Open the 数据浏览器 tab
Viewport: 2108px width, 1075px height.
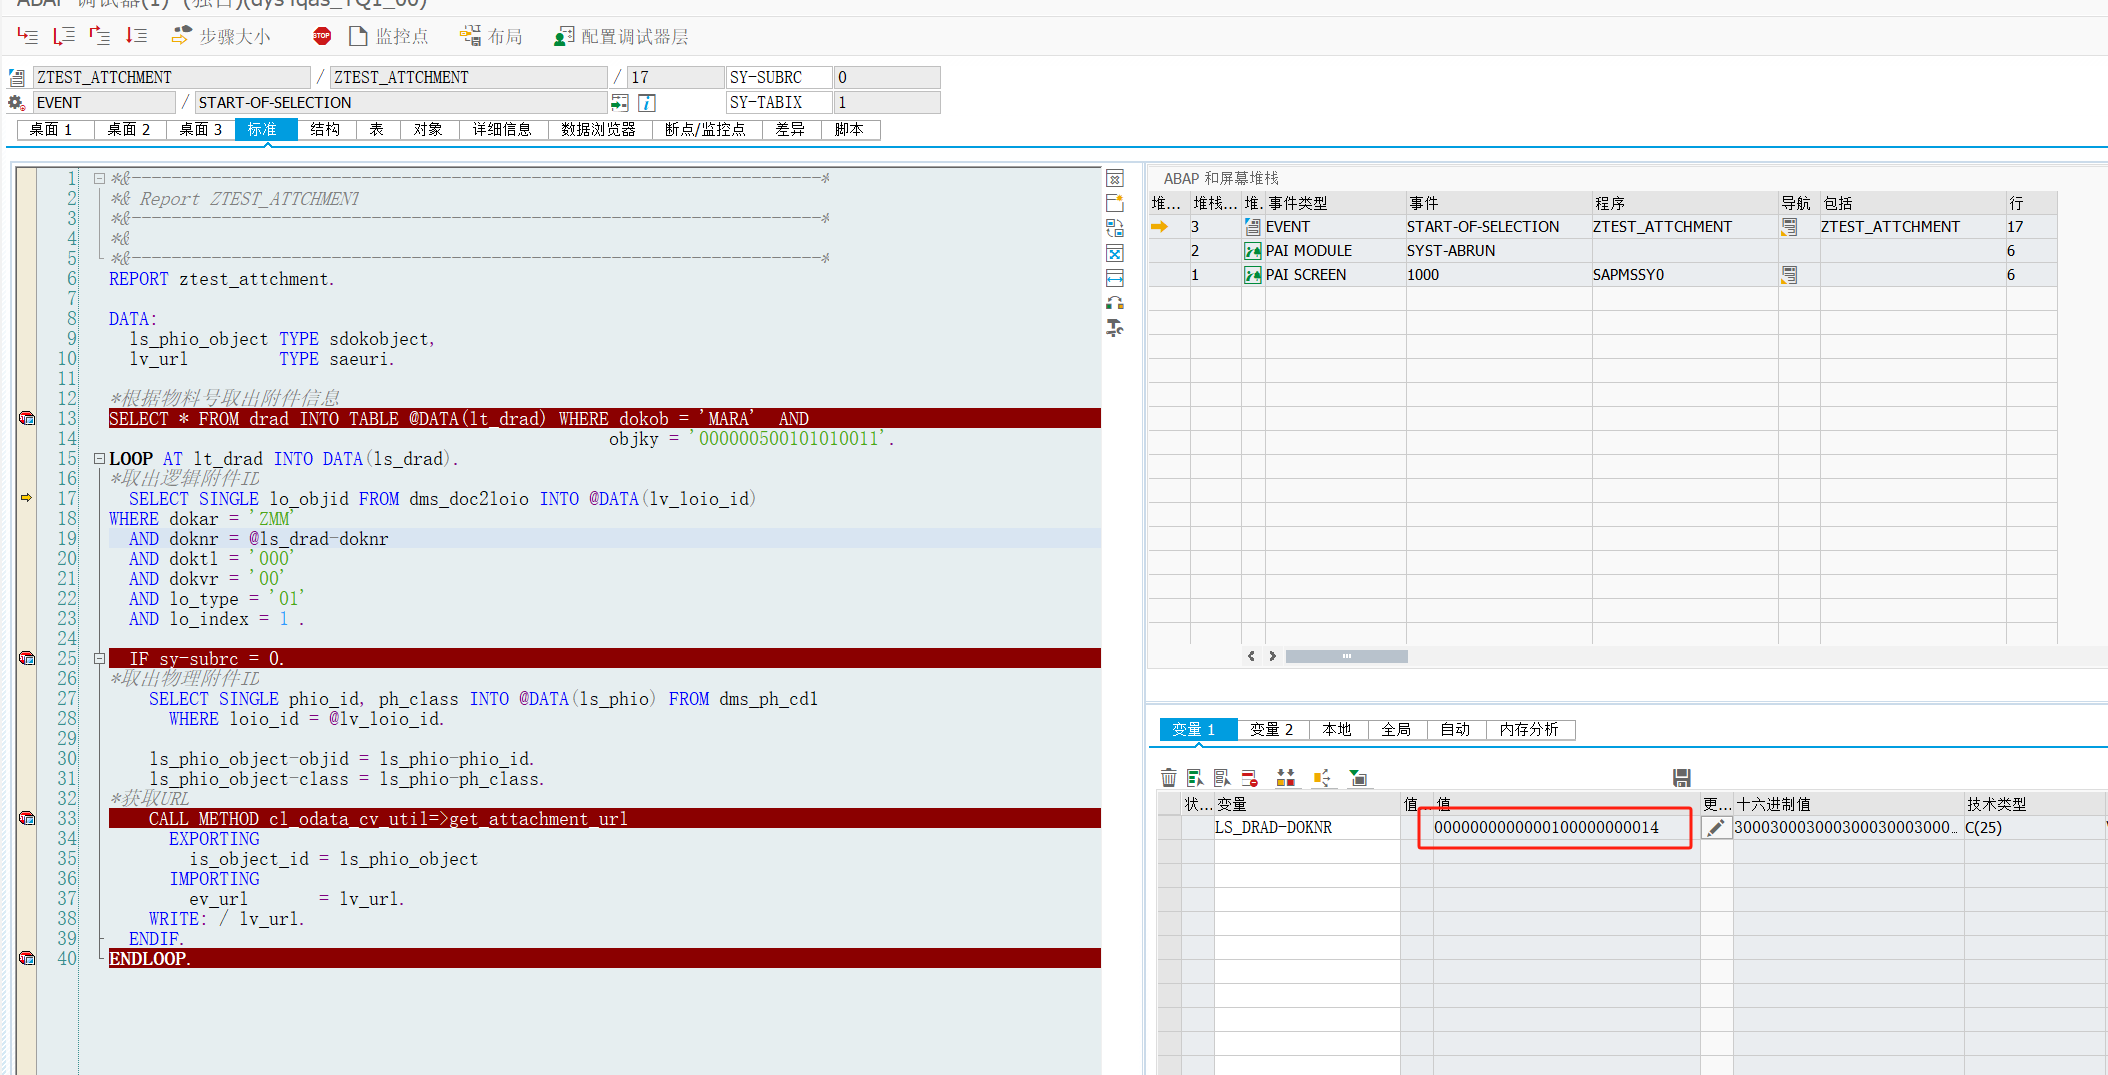(599, 129)
